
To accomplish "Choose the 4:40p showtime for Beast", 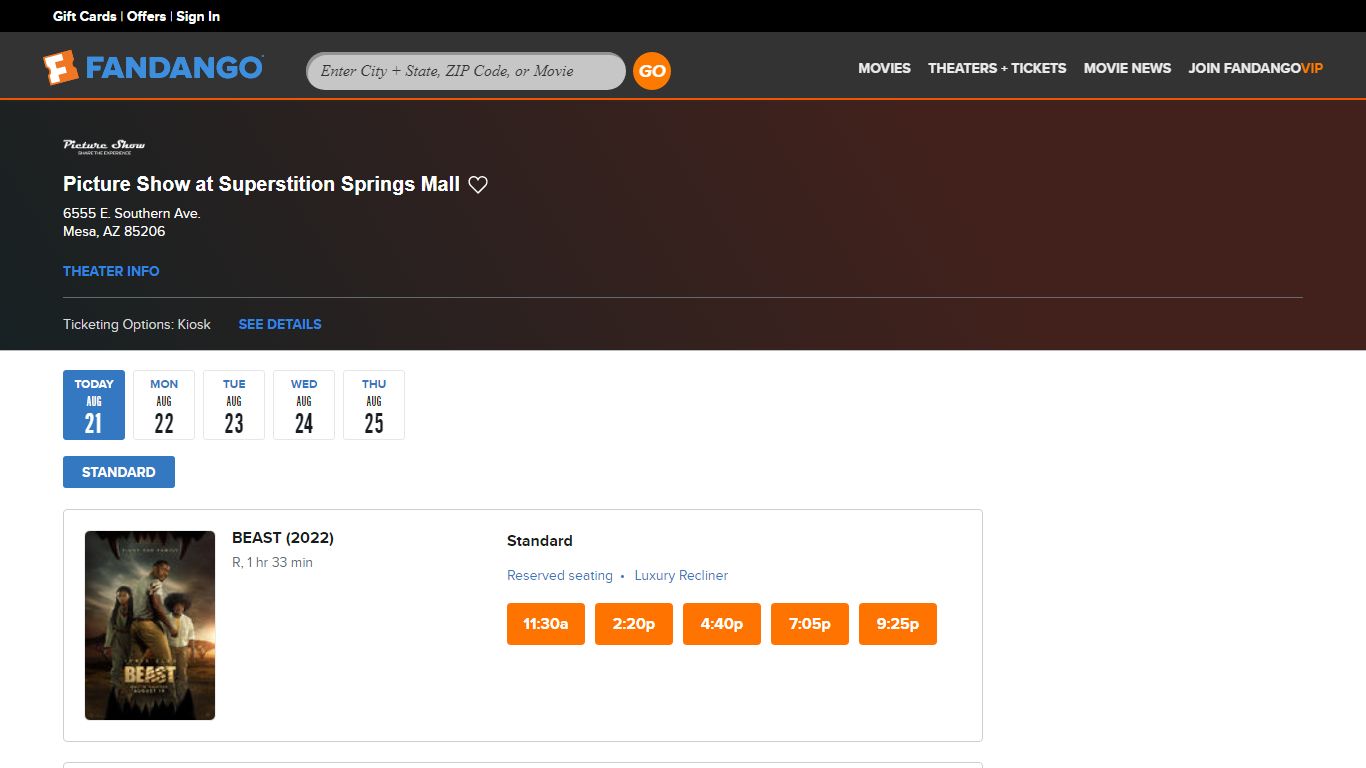I will coord(722,624).
